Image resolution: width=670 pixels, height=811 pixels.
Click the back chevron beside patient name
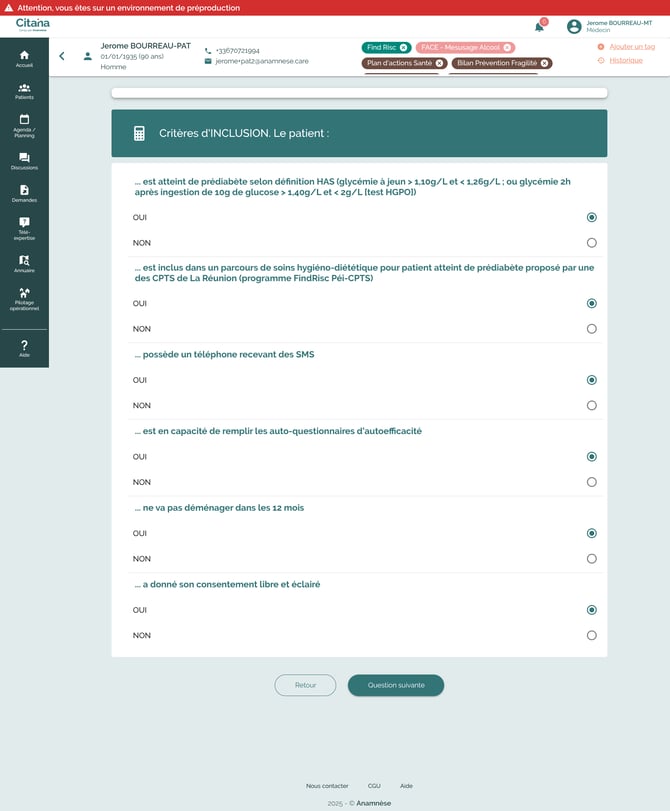[62, 56]
